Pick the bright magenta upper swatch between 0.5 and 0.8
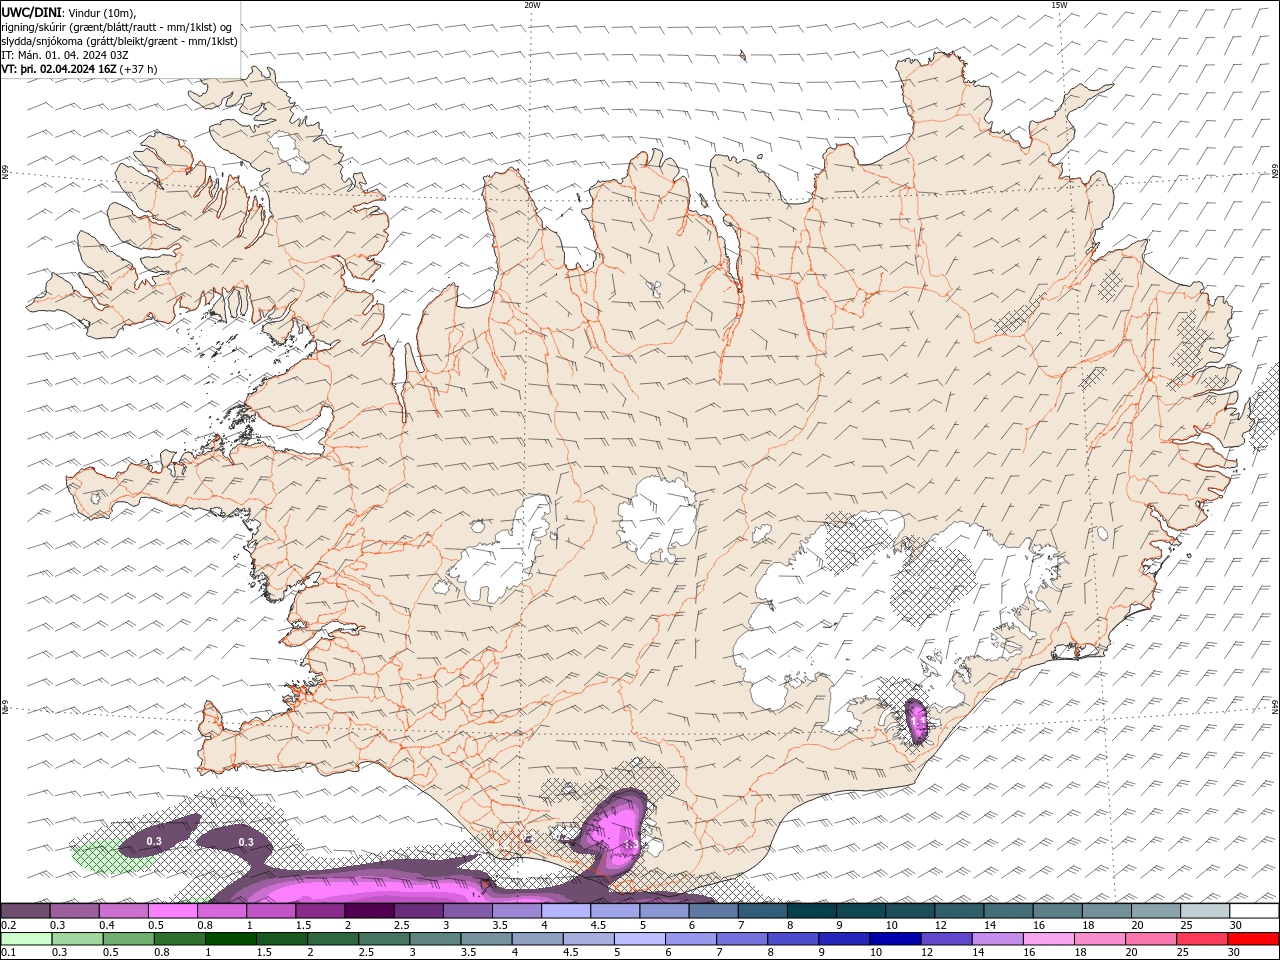The height and width of the screenshot is (960, 1280). (x=172, y=911)
